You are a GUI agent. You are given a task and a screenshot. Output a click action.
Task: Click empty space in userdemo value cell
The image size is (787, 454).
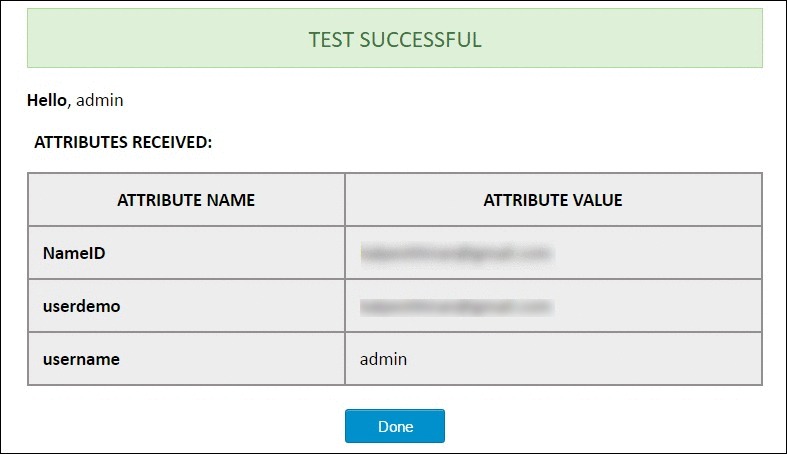click(658, 307)
